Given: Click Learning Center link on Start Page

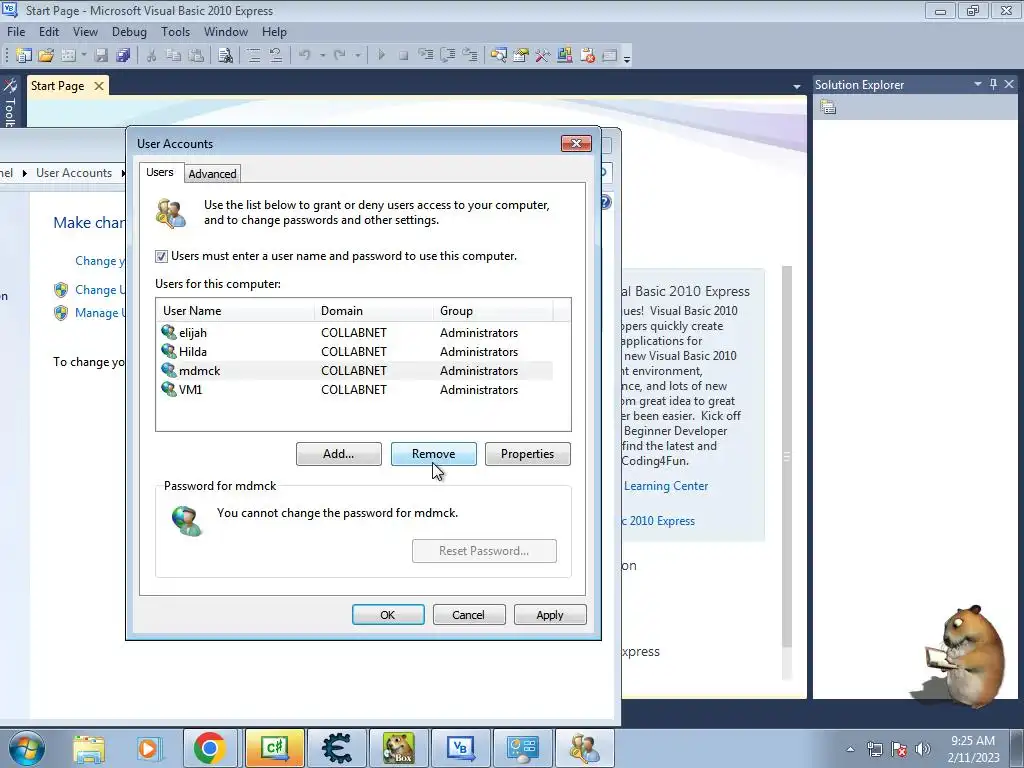Looking at the screenshot, I should point(666,486).
